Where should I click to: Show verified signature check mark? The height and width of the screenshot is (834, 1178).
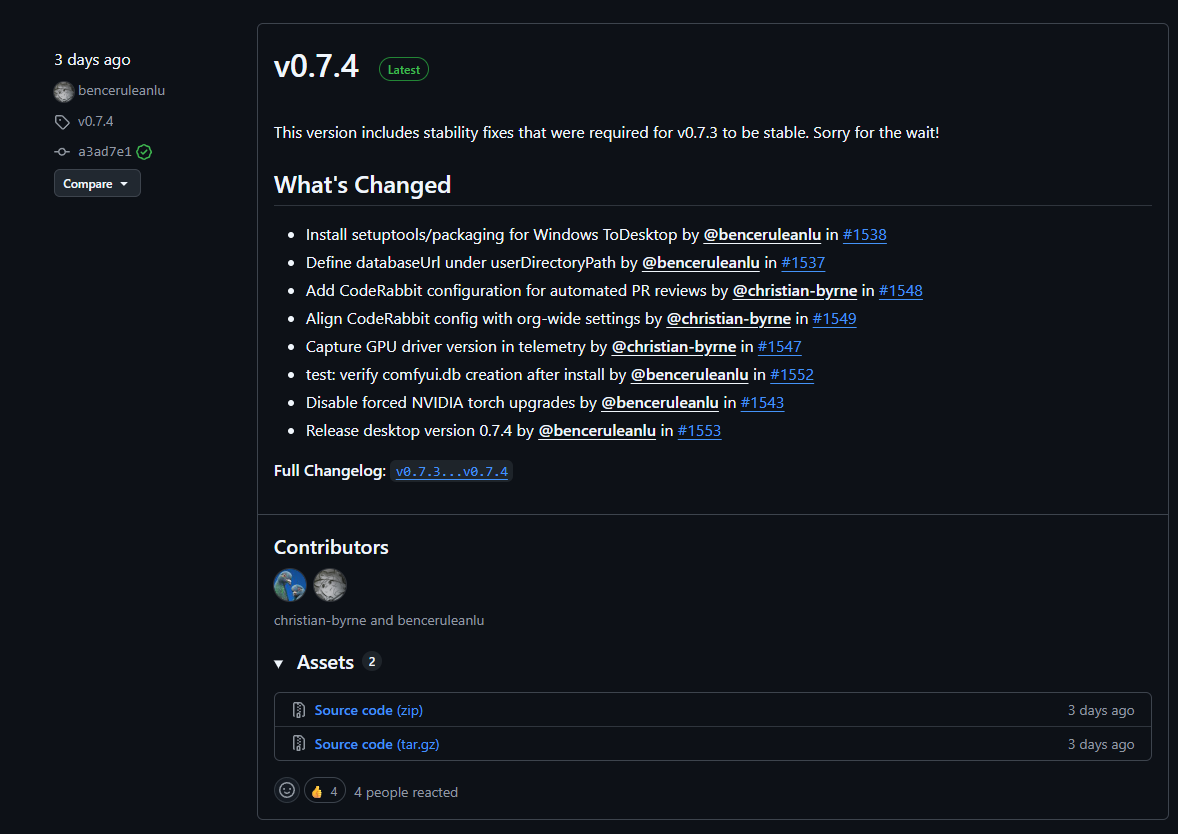point(144,152)
